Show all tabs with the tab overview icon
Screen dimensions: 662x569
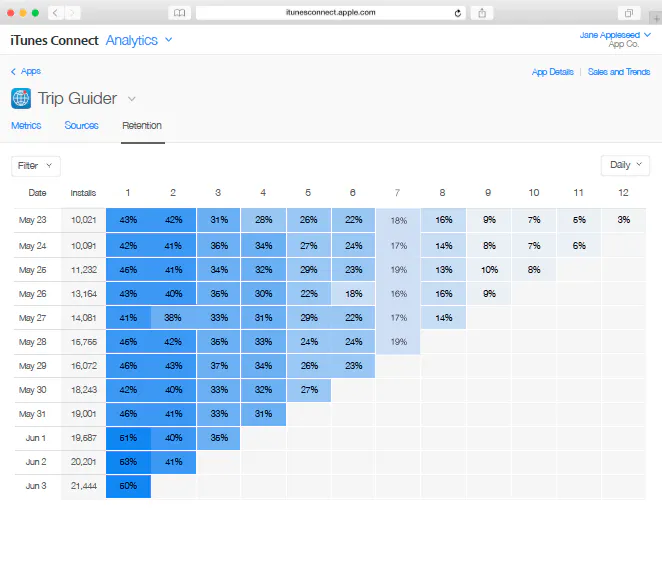(x=629, y=13)
